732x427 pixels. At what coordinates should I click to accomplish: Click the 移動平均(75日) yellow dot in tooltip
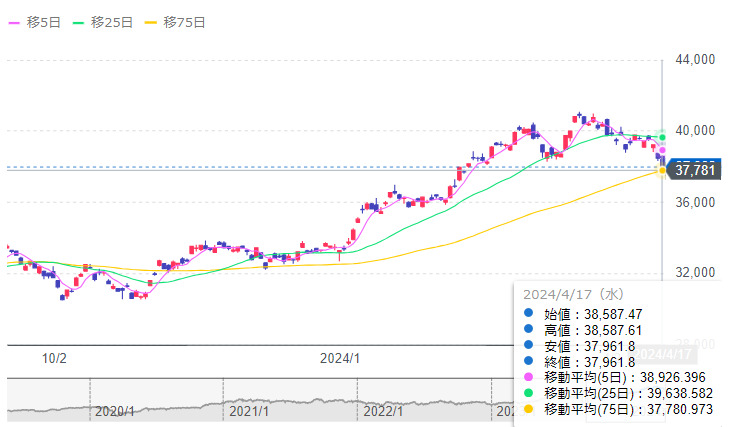pos(529,410)
